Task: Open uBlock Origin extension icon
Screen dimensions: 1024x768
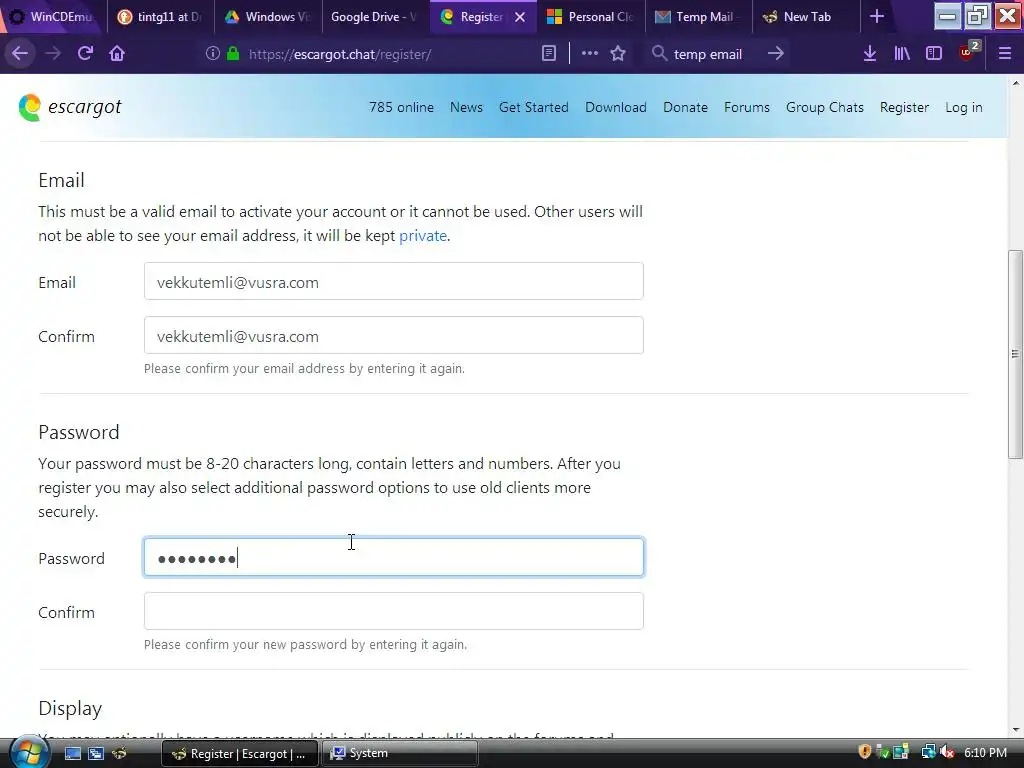Action: 968,52
